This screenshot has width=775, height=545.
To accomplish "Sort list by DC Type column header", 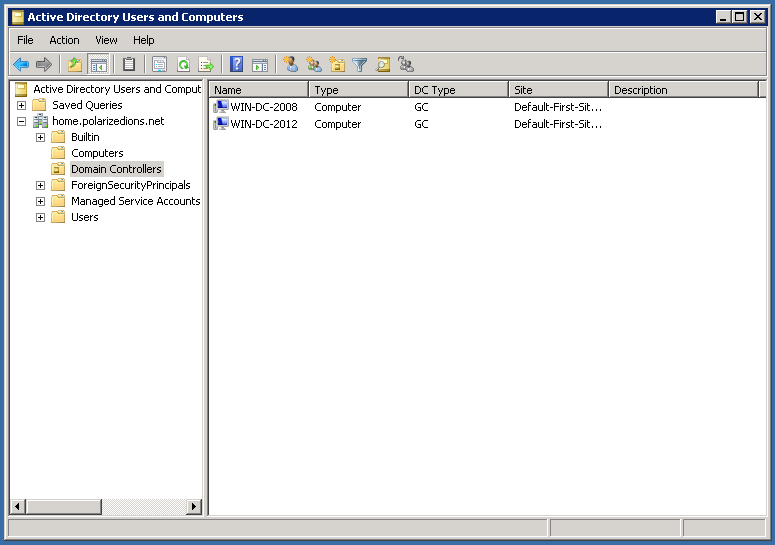I will click(x=457, y=90).
